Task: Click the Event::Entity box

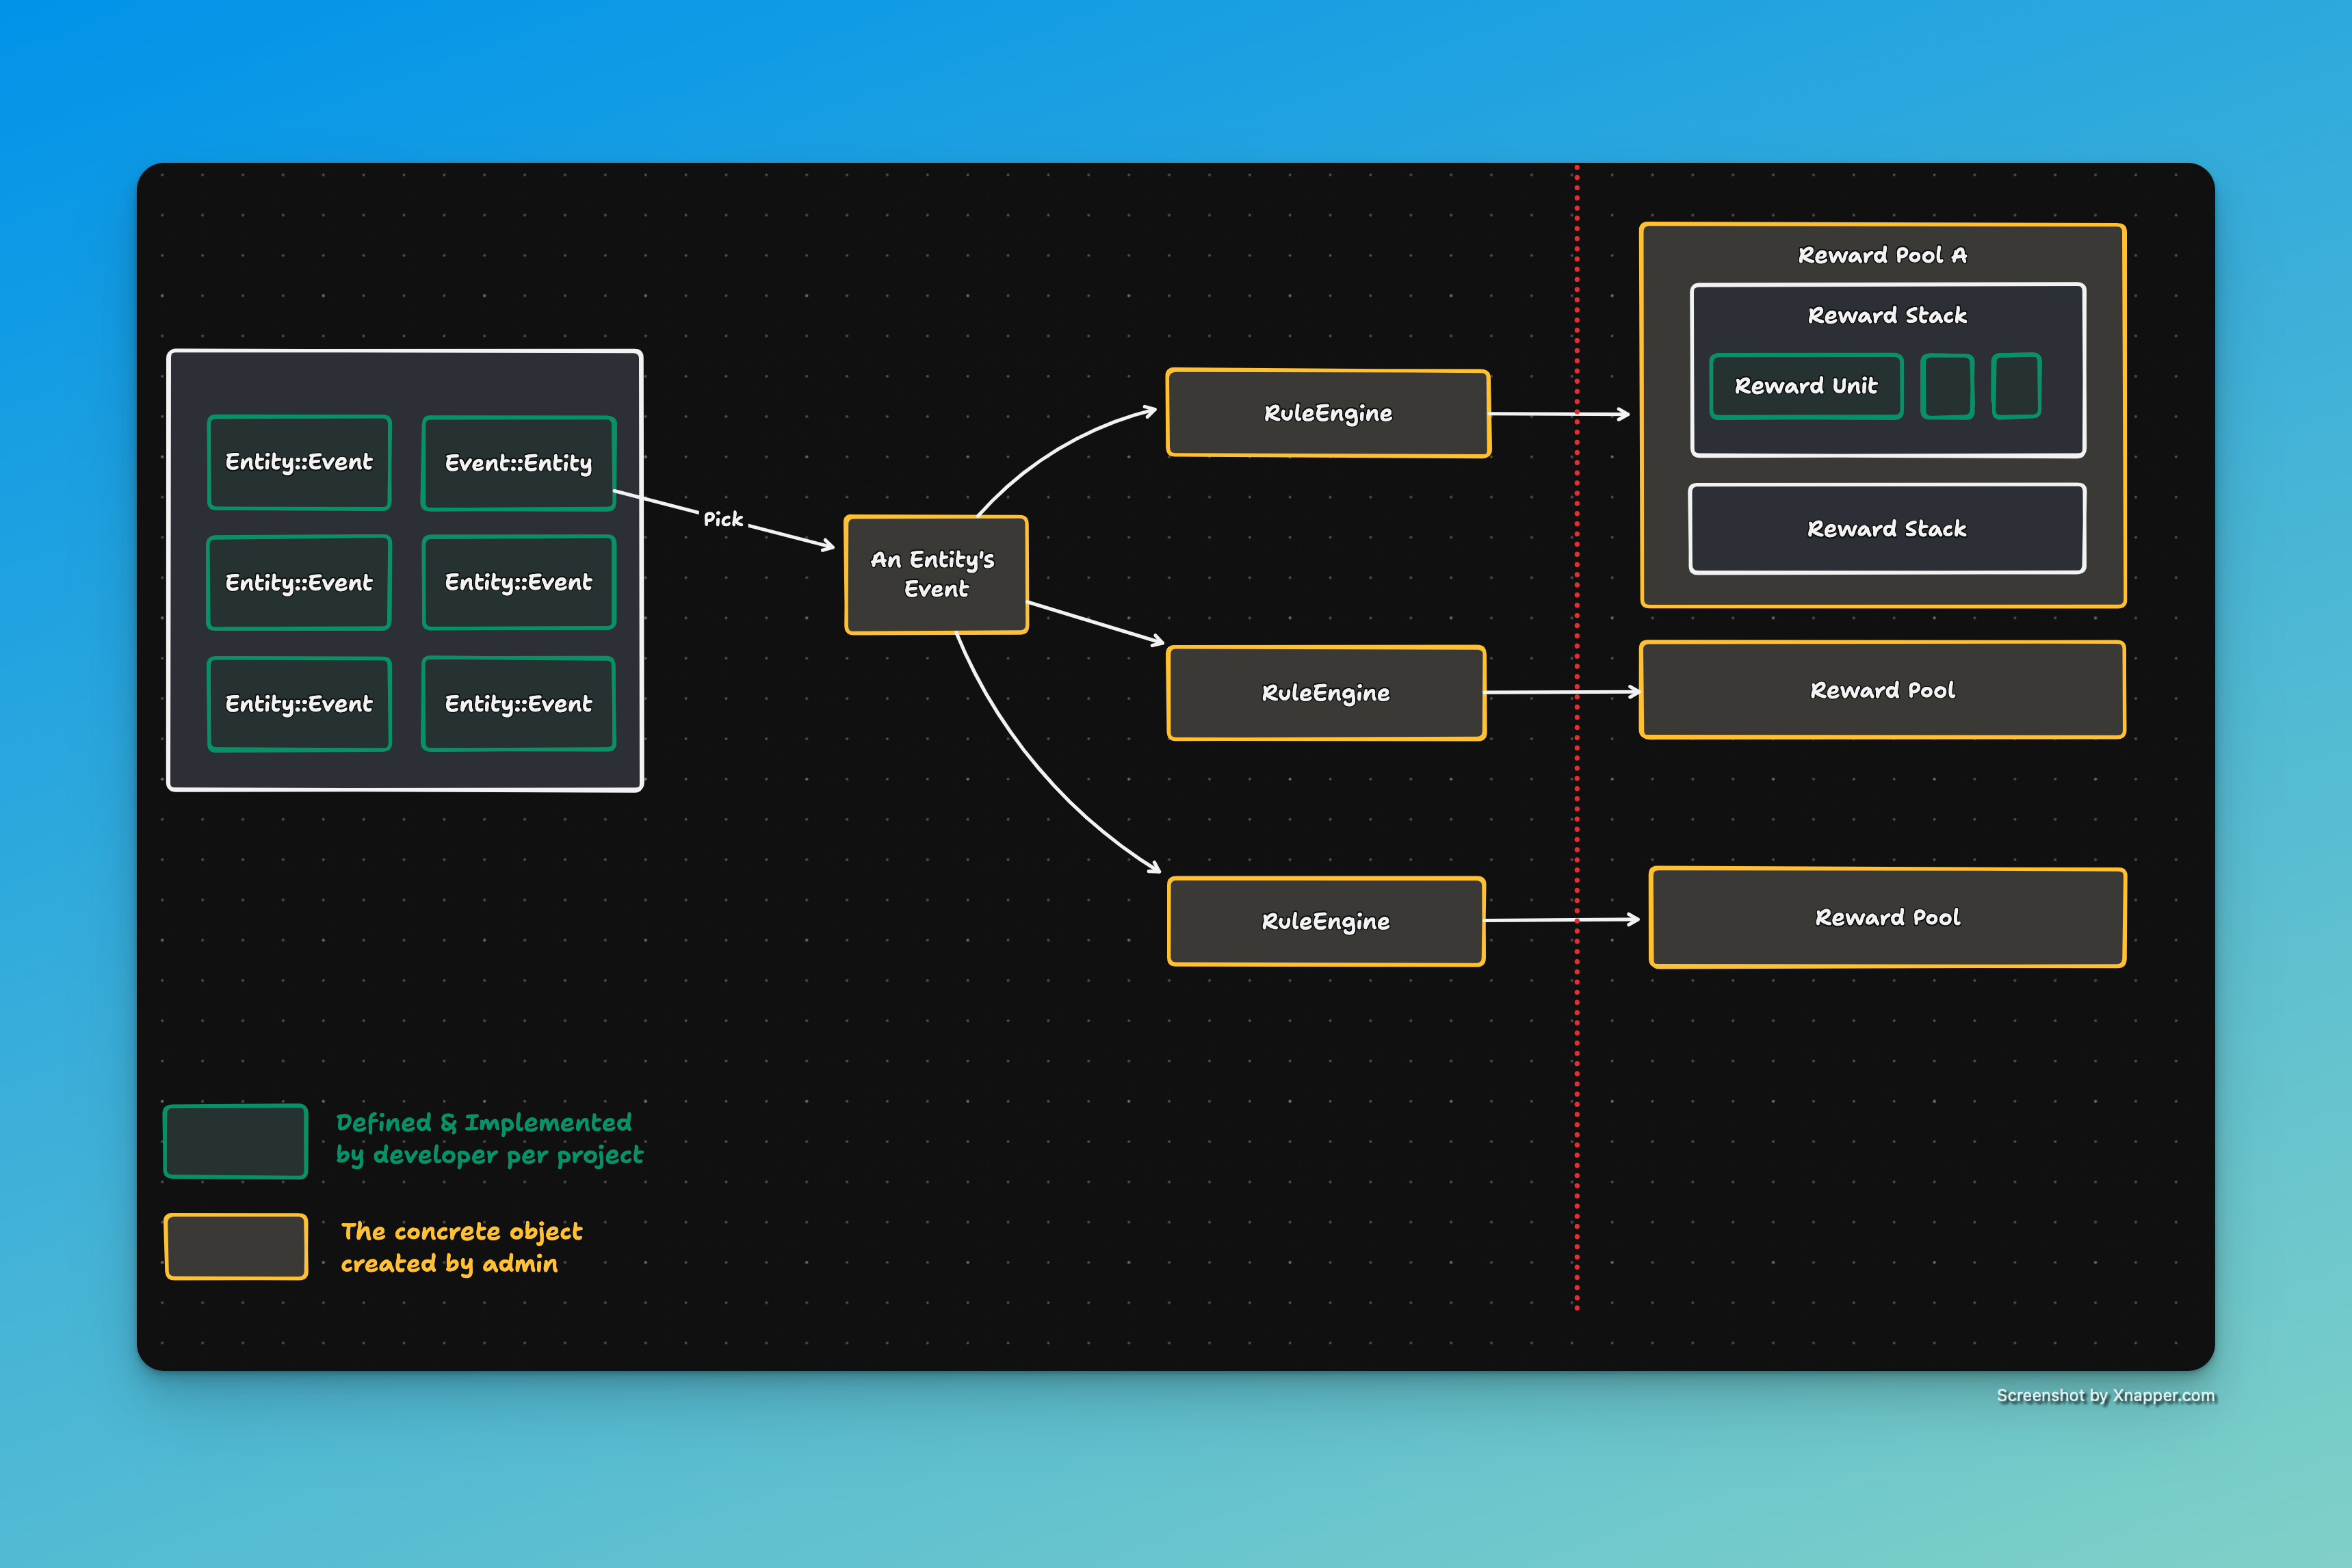Action: click(518, 463)
